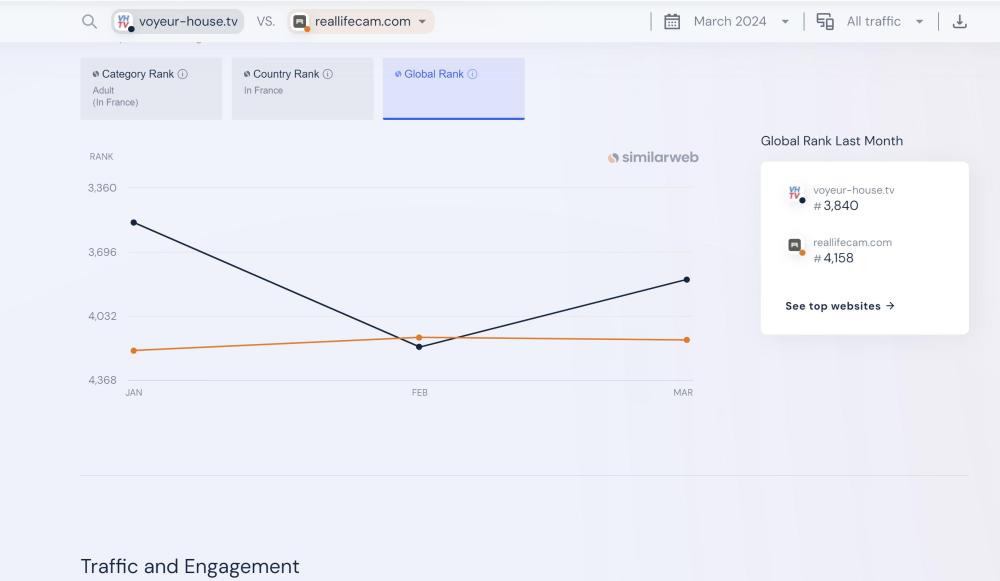Click the voyeur-house.tv favicon in search bar
Image resolution: width=1000 pixels, height=581 pixels.
[x=124, y=22]
